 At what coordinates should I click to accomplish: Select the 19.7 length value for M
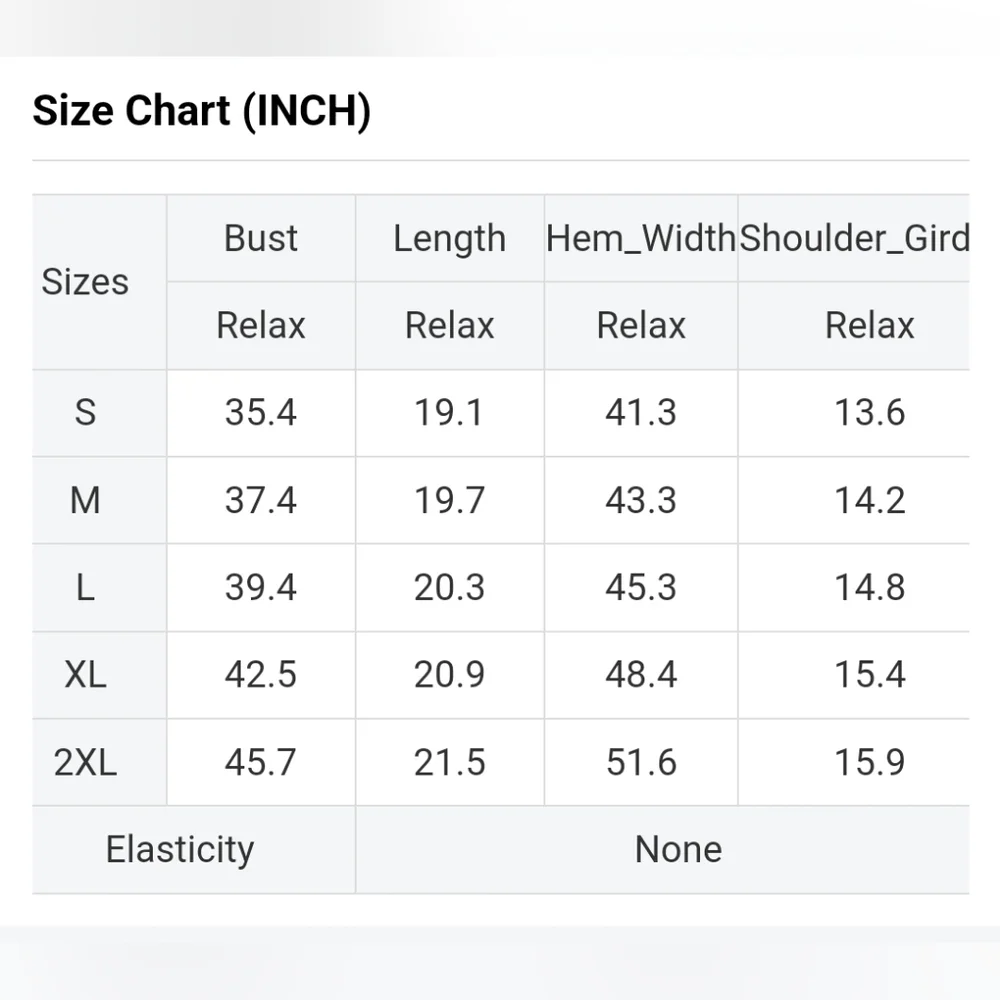(x=449, y=500)
